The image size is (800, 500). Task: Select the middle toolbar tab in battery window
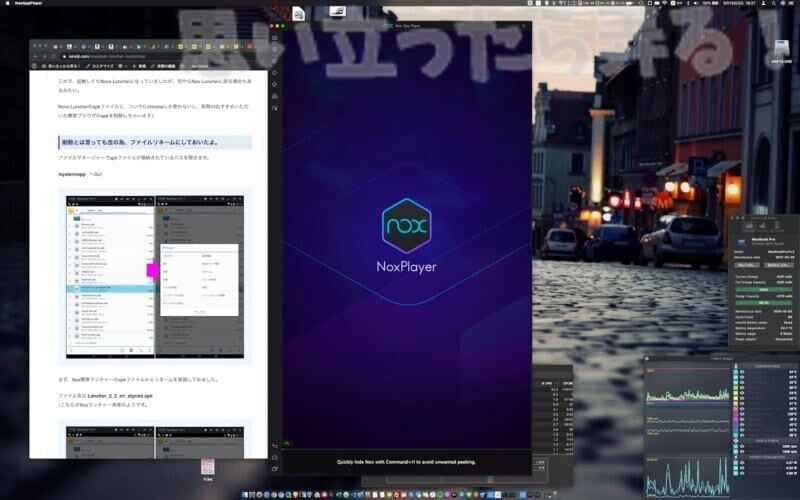pyautogui.click(x=763, y=226)
